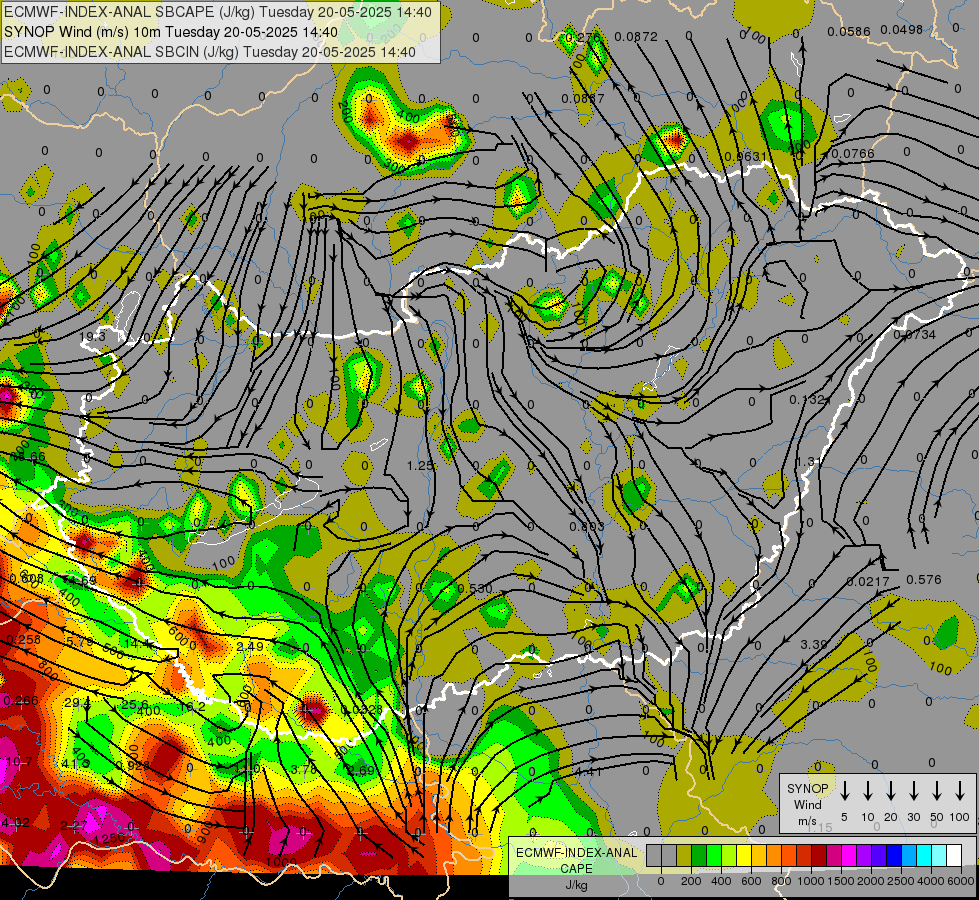The height and width of the screenshot is (900, 979).
Task: Click the 0.0586 value on the map
Action: point(849,31)
